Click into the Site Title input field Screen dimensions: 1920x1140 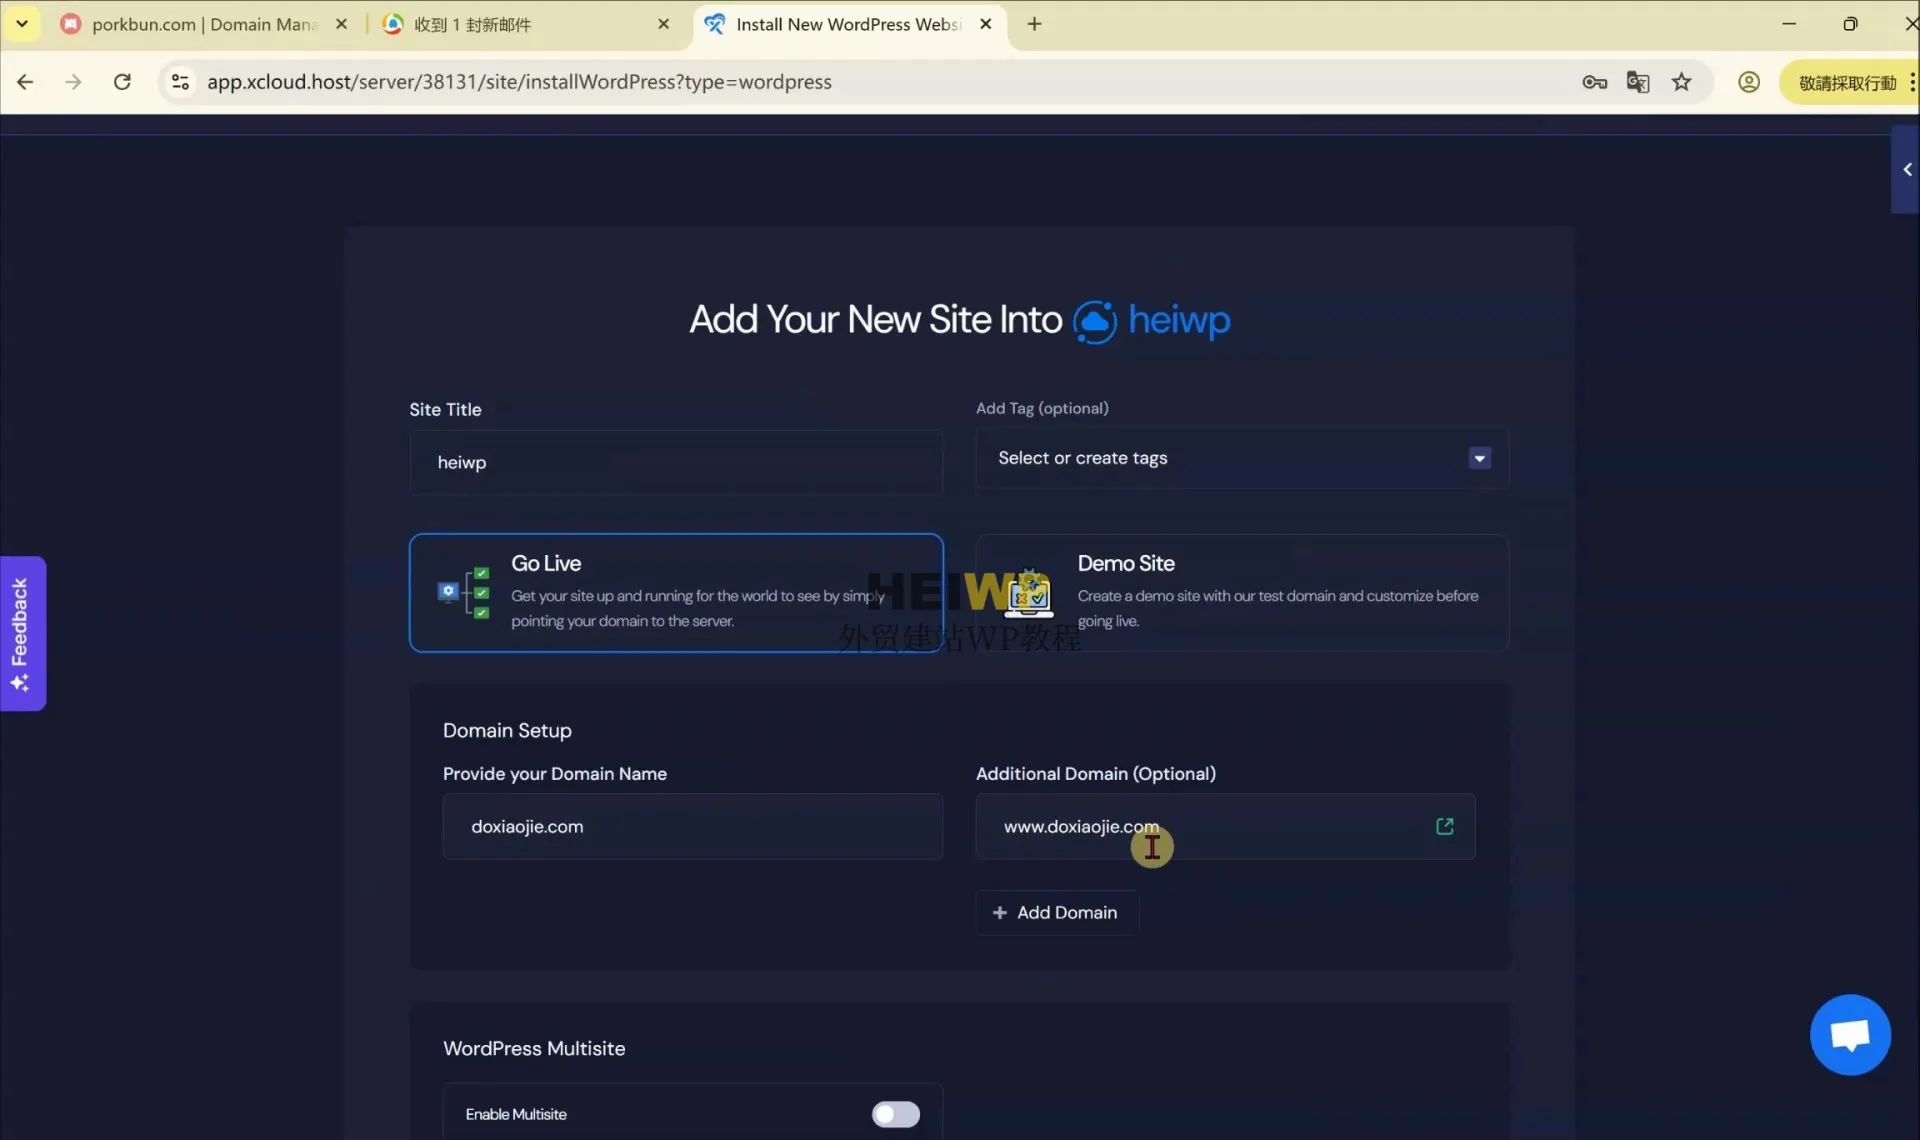tap(676, 462)
